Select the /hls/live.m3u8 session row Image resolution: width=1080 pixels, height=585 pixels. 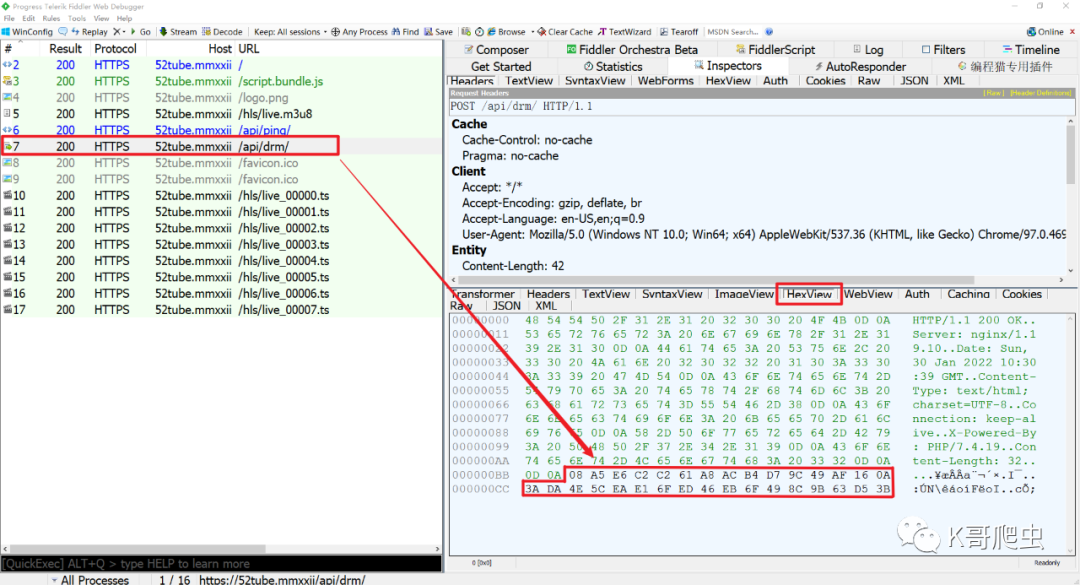pyautogui.click(x=275, y=114)
